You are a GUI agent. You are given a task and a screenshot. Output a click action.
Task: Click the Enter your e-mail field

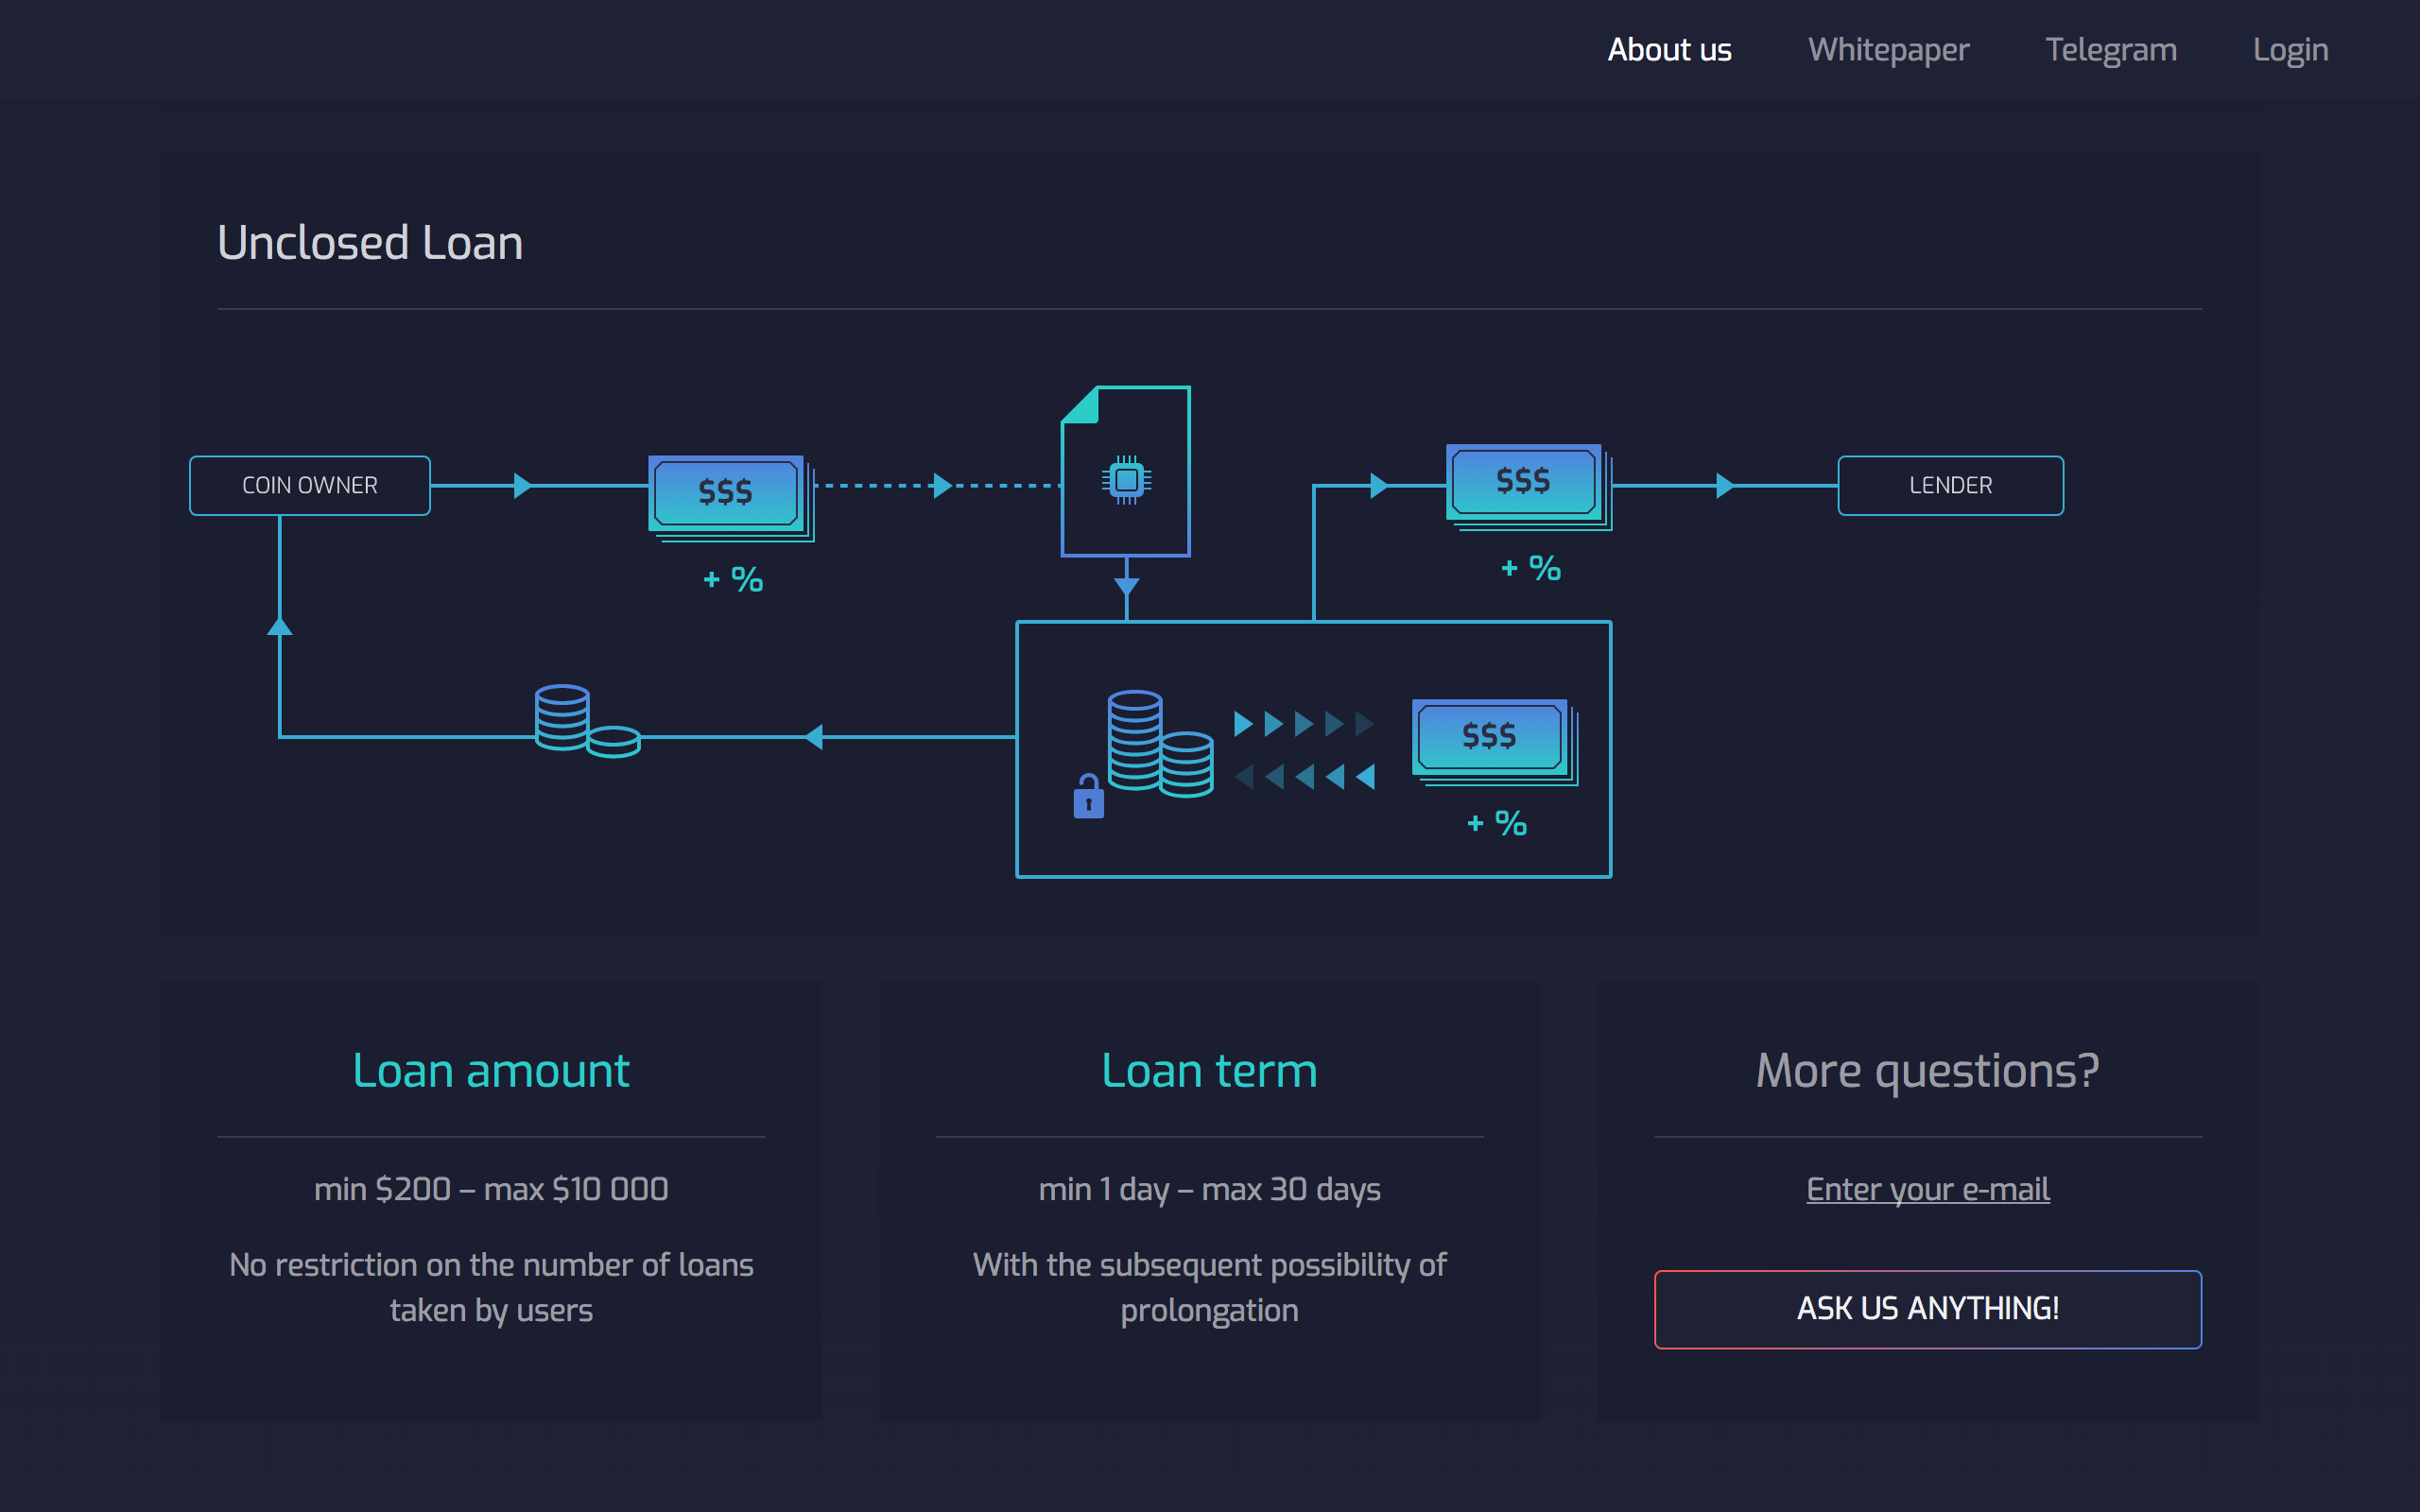click(x=1927, y=1189)
